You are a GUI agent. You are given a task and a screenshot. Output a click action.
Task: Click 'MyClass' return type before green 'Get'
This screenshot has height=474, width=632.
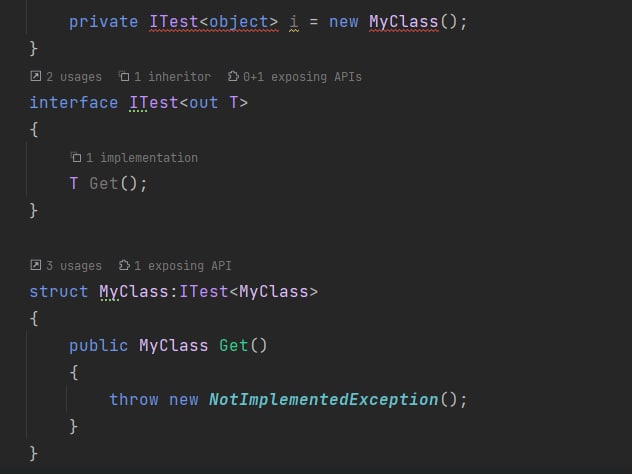pyautogui.click(x=174, y=346)
